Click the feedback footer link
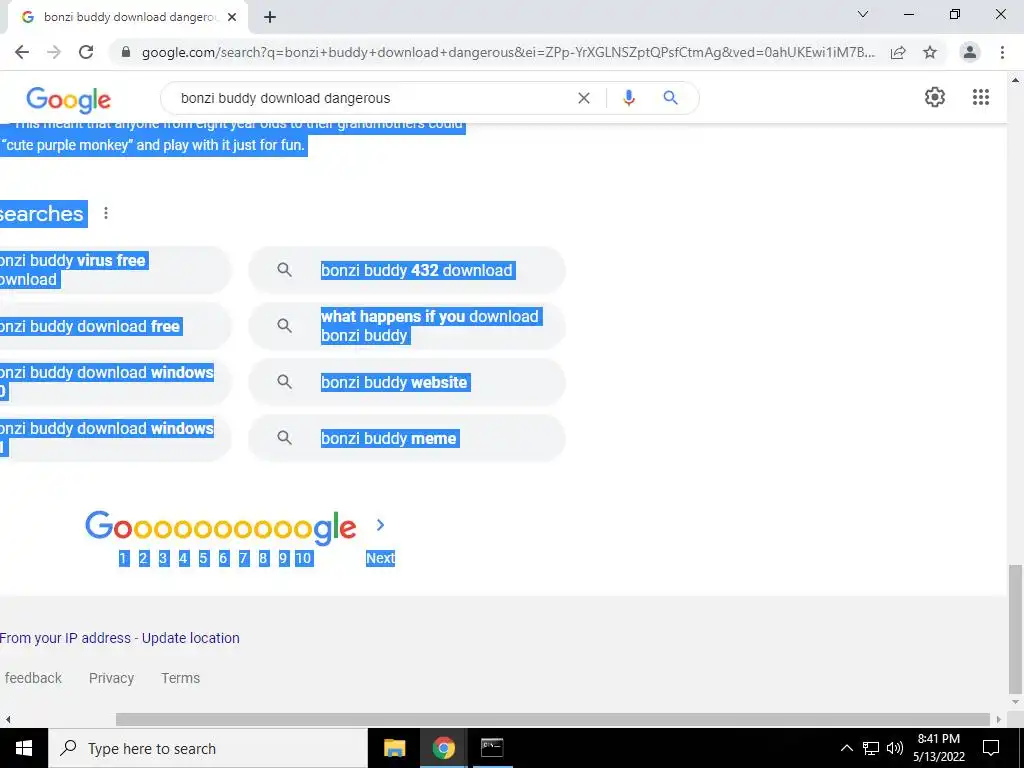1024x768 pixels. [33, 678]
